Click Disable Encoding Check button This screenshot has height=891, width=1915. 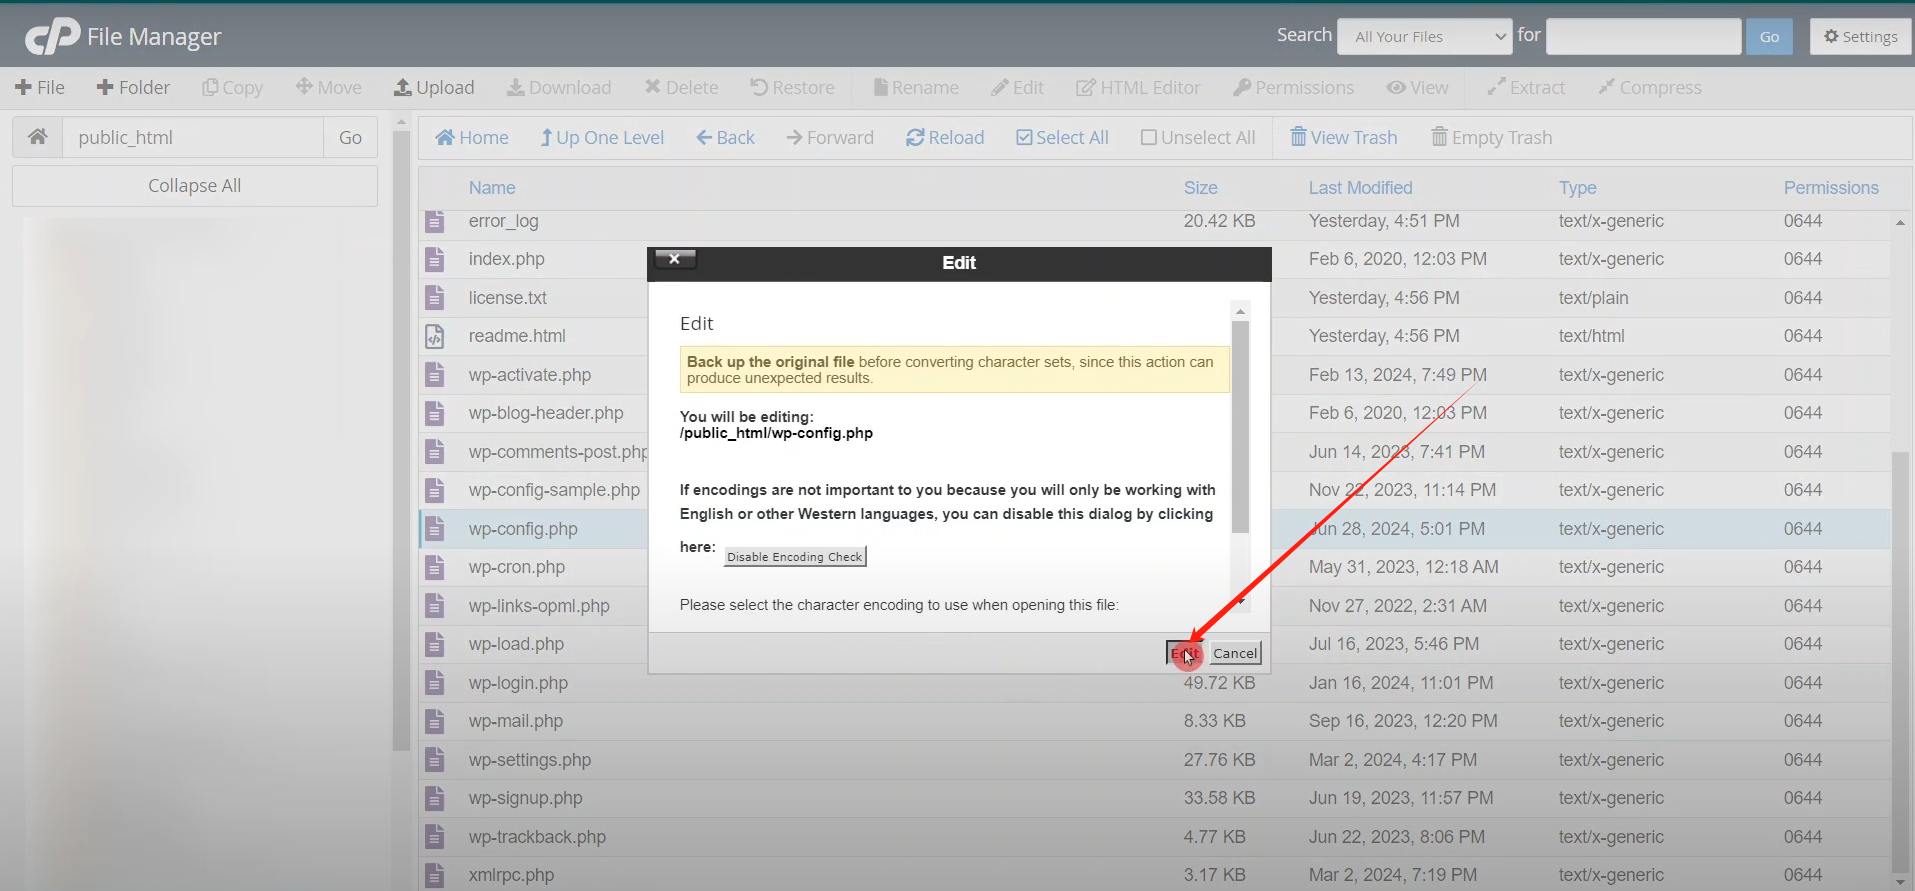pyautogui.click(x=794, y=557)
